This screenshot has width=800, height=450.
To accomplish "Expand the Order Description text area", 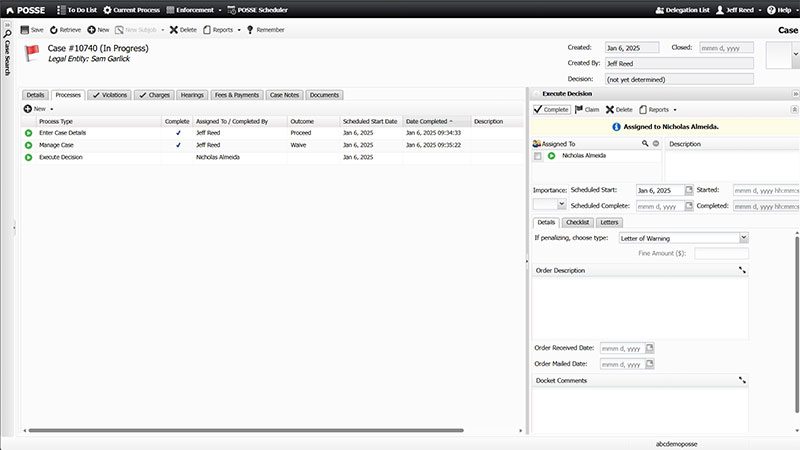I will point(742,270).
